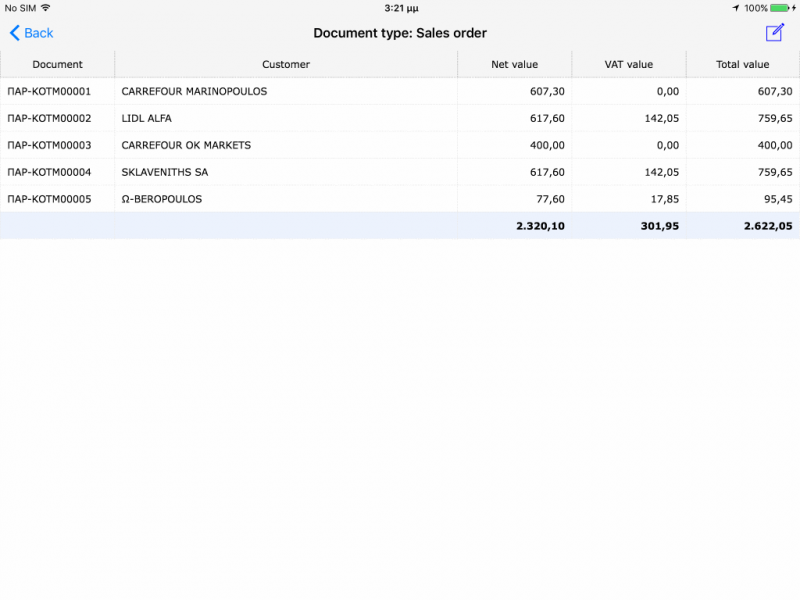Click net value 617,60 in SKLAVENITHS SA row
Image resolution: width=800 pixels, height=600 pixels.
[x=547, y=172]
